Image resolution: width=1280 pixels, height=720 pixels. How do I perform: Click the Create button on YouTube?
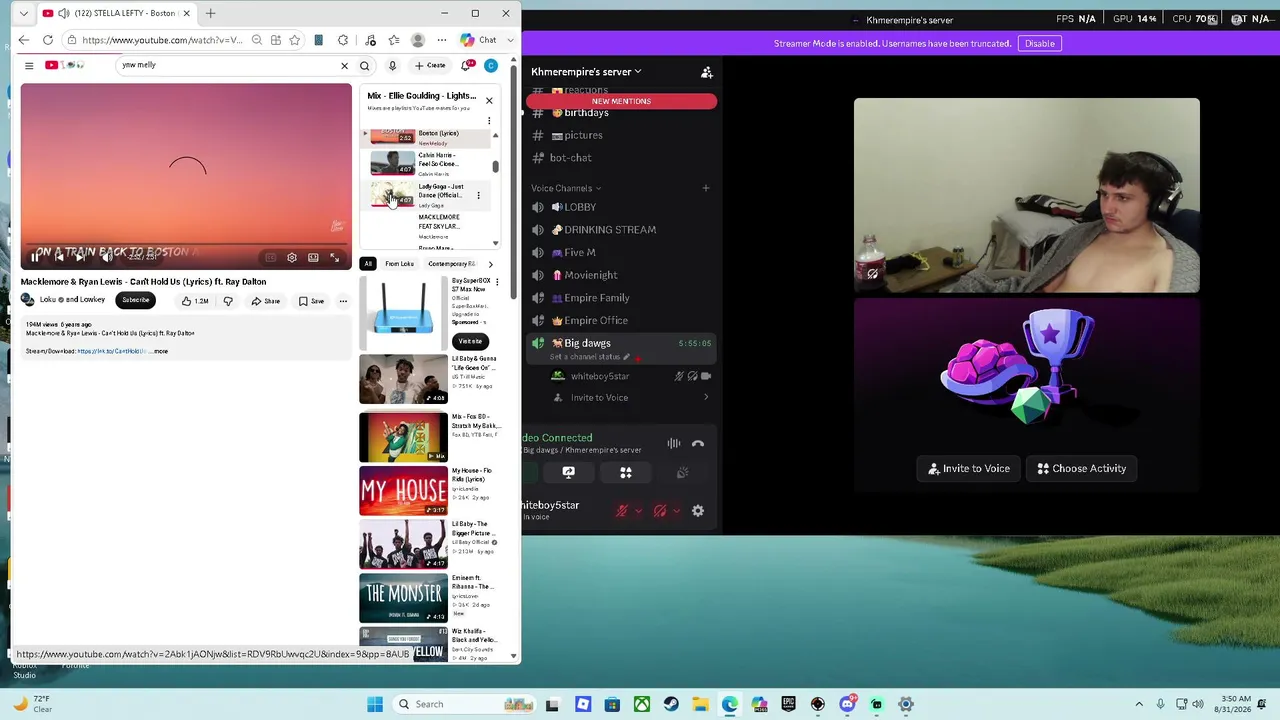(430, 66)
